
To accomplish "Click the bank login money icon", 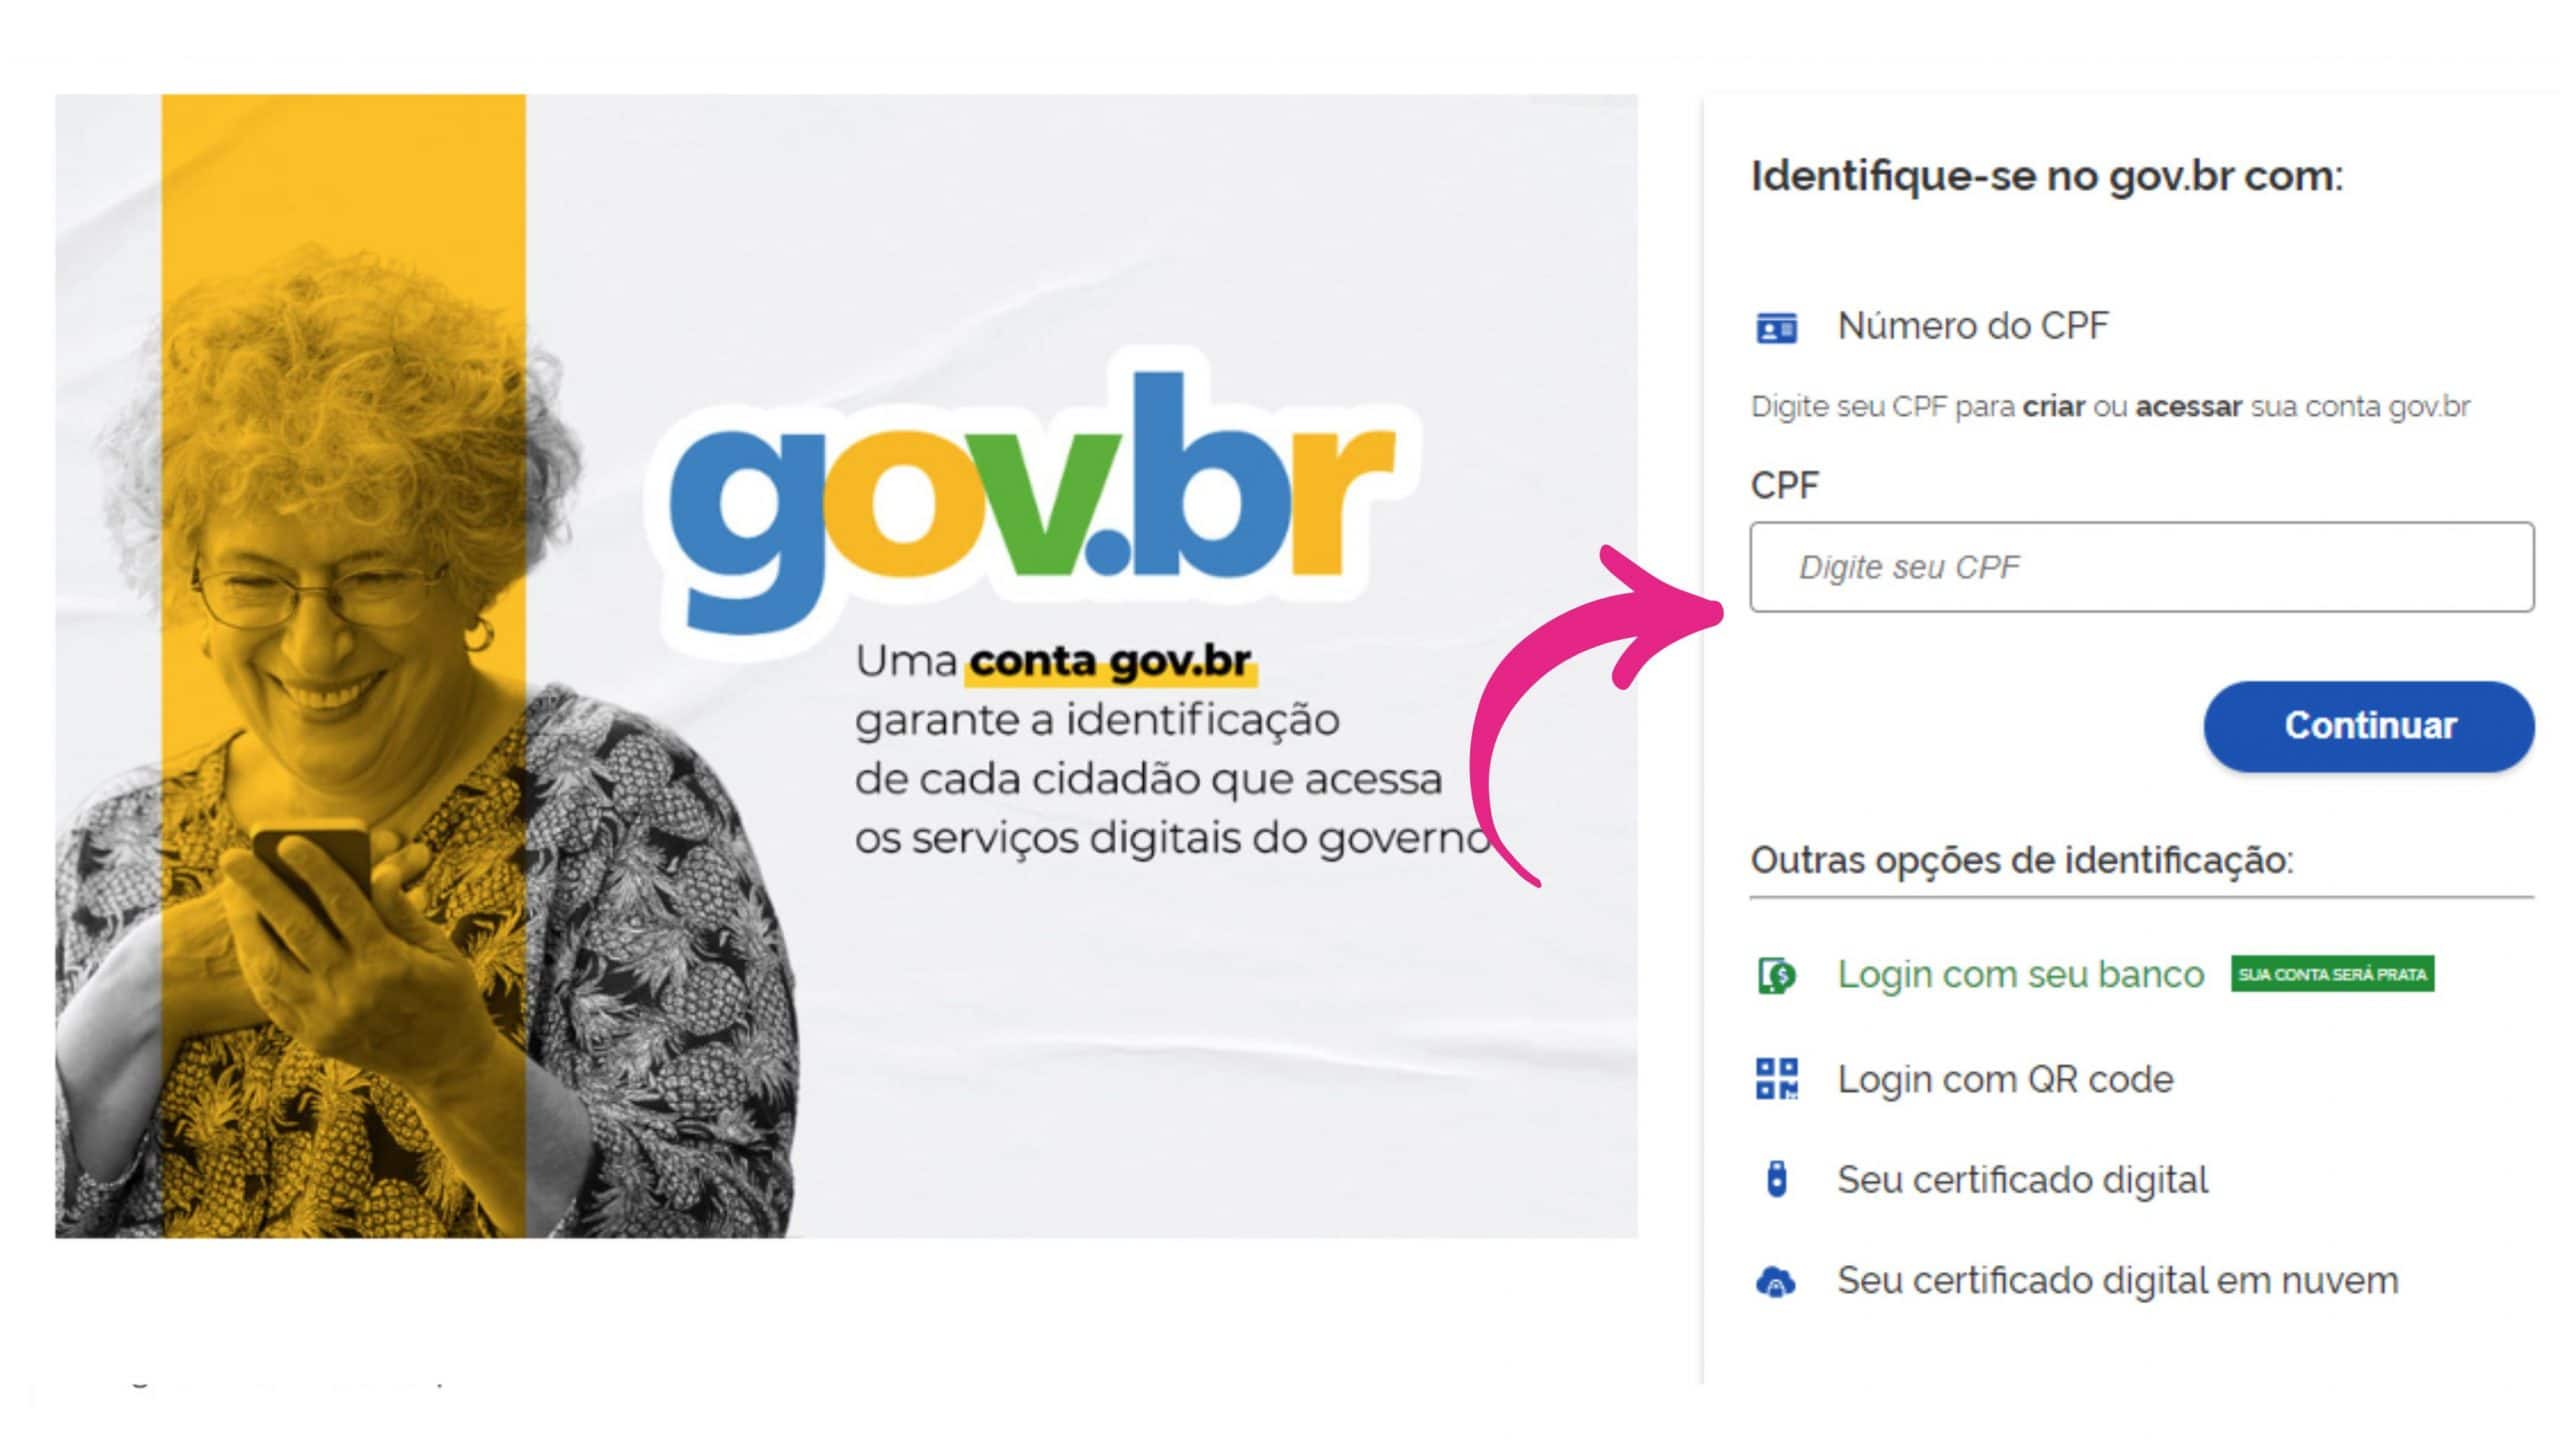I will [1776, 975].
